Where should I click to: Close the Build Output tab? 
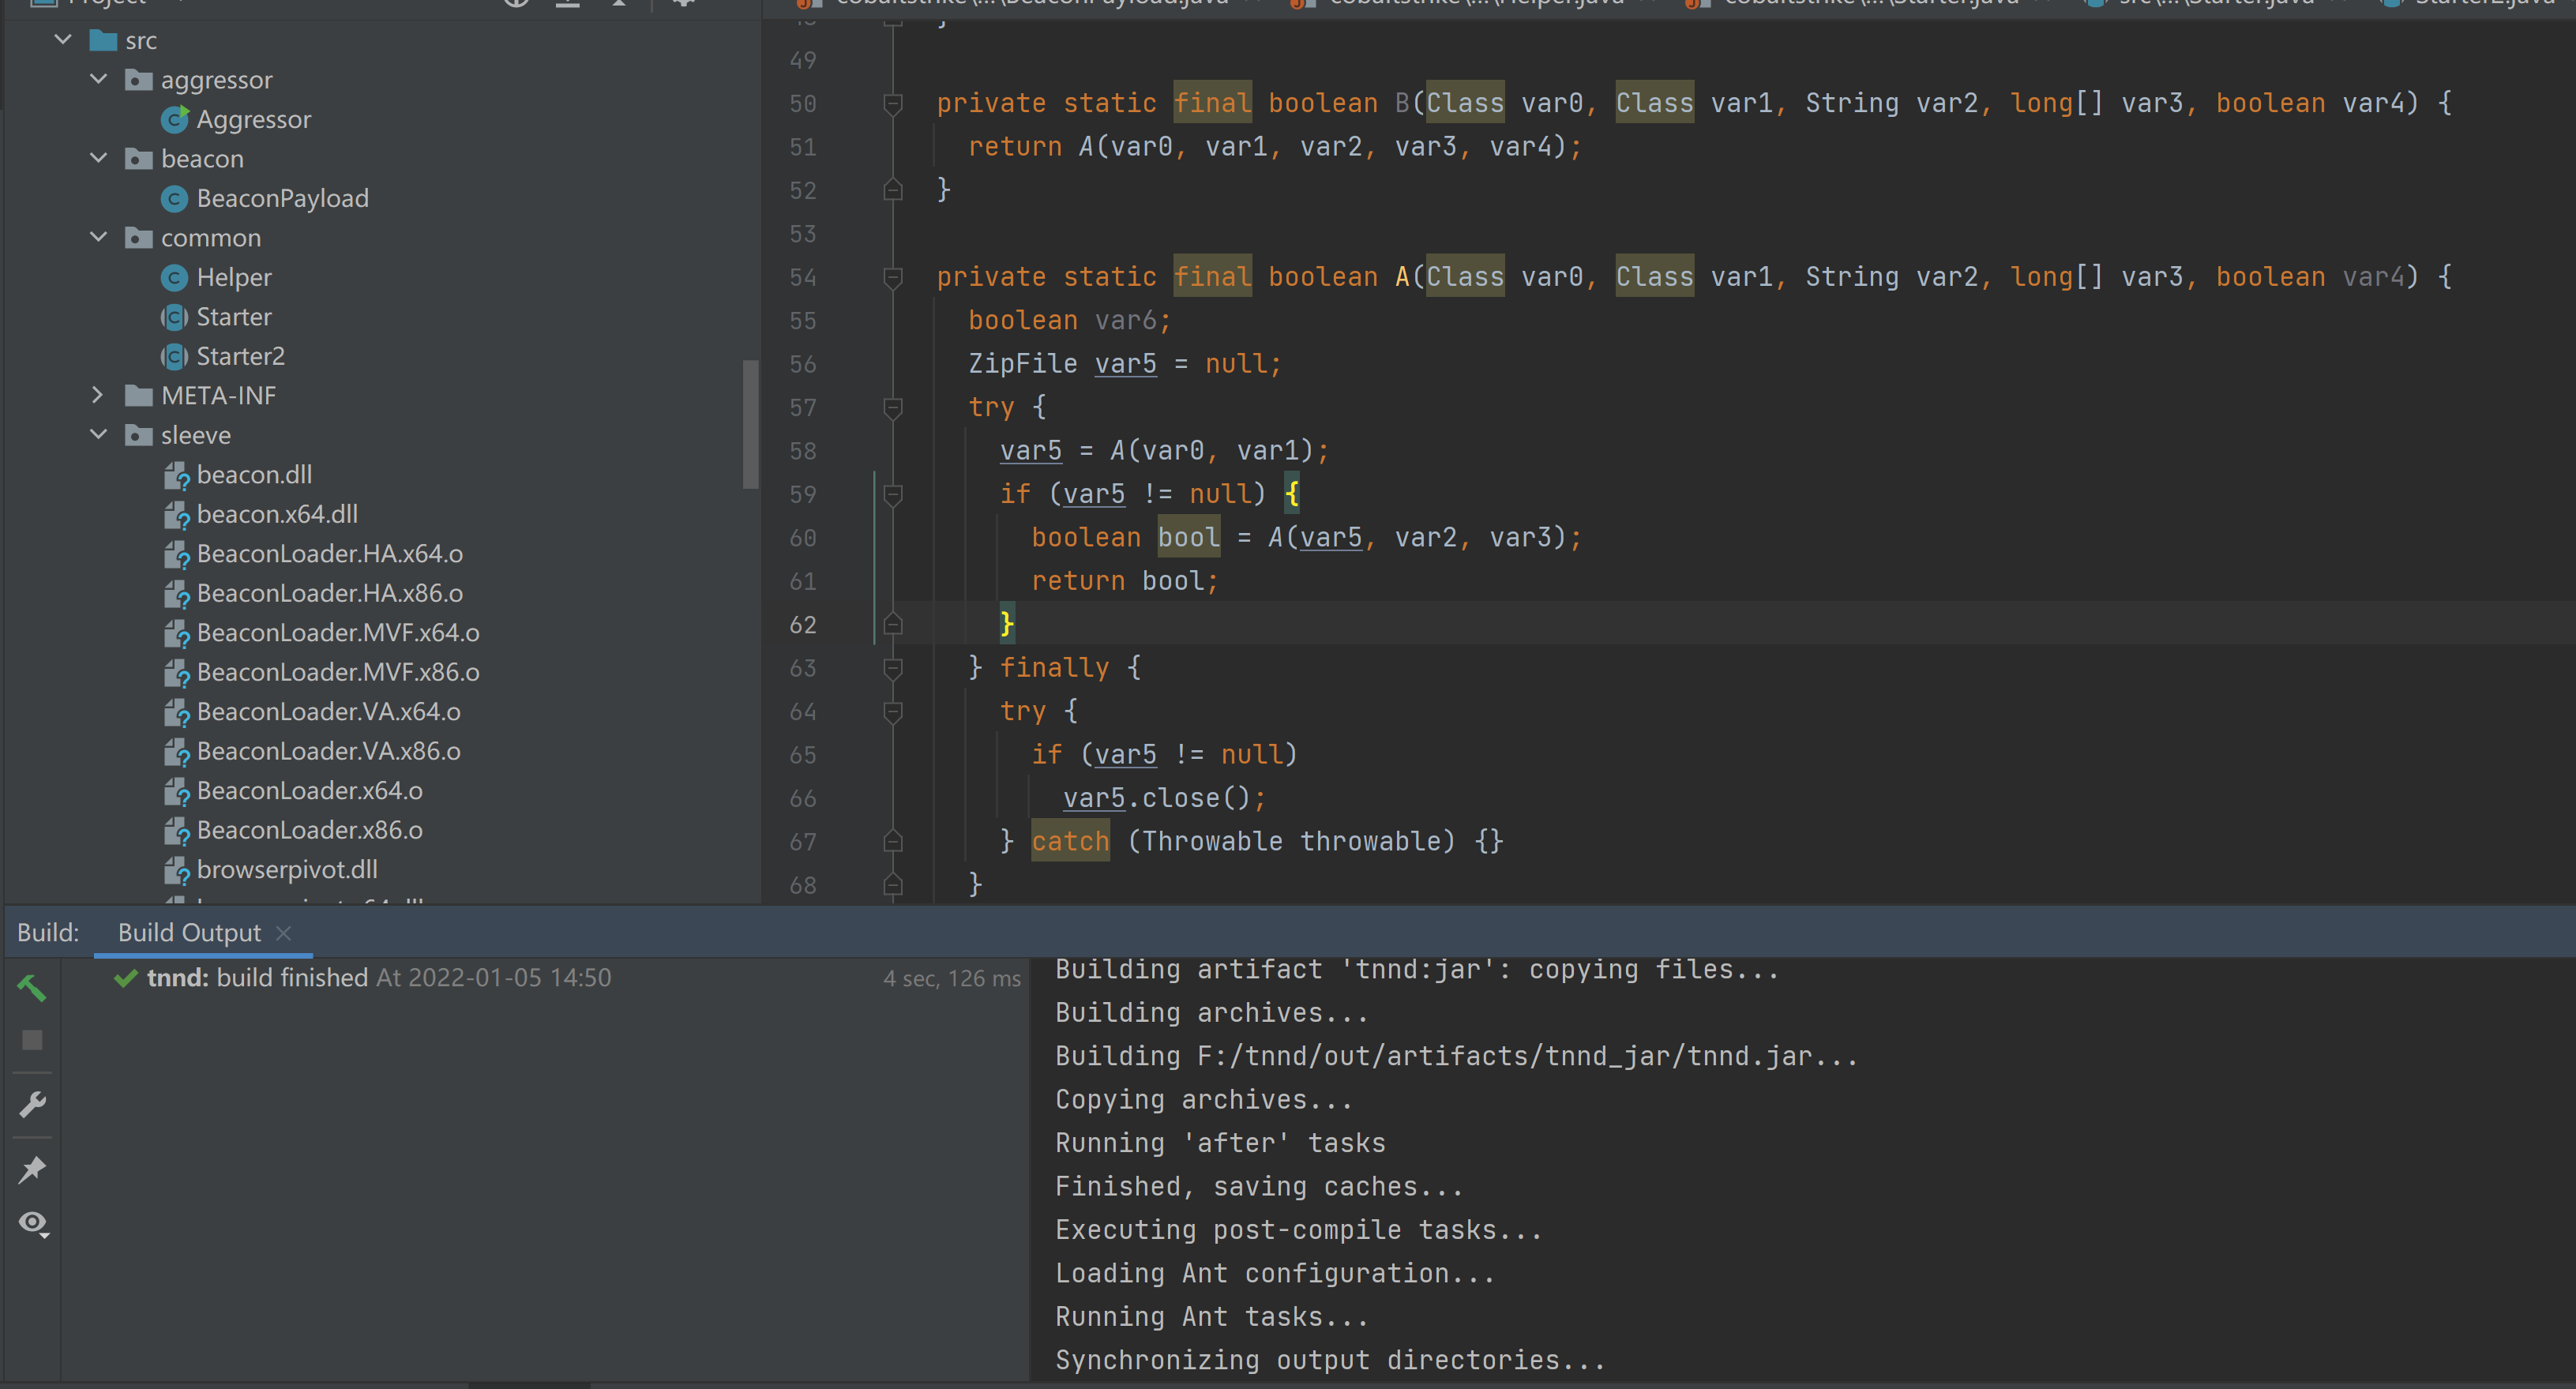tap(283, 933)
